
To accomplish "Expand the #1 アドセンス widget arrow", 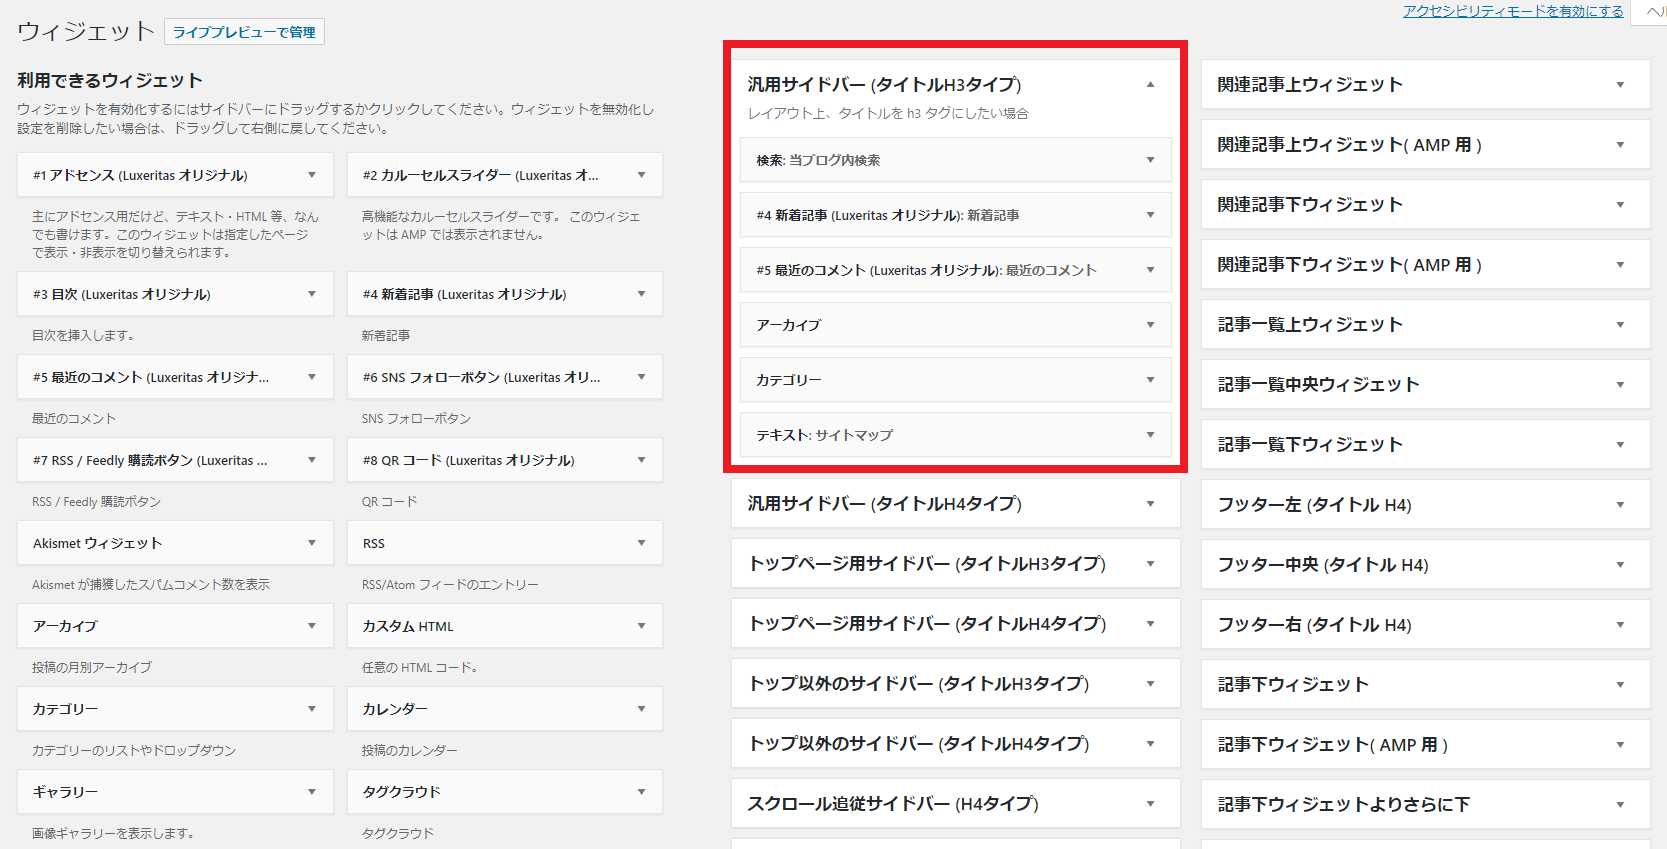I will [x=312, y=175].
